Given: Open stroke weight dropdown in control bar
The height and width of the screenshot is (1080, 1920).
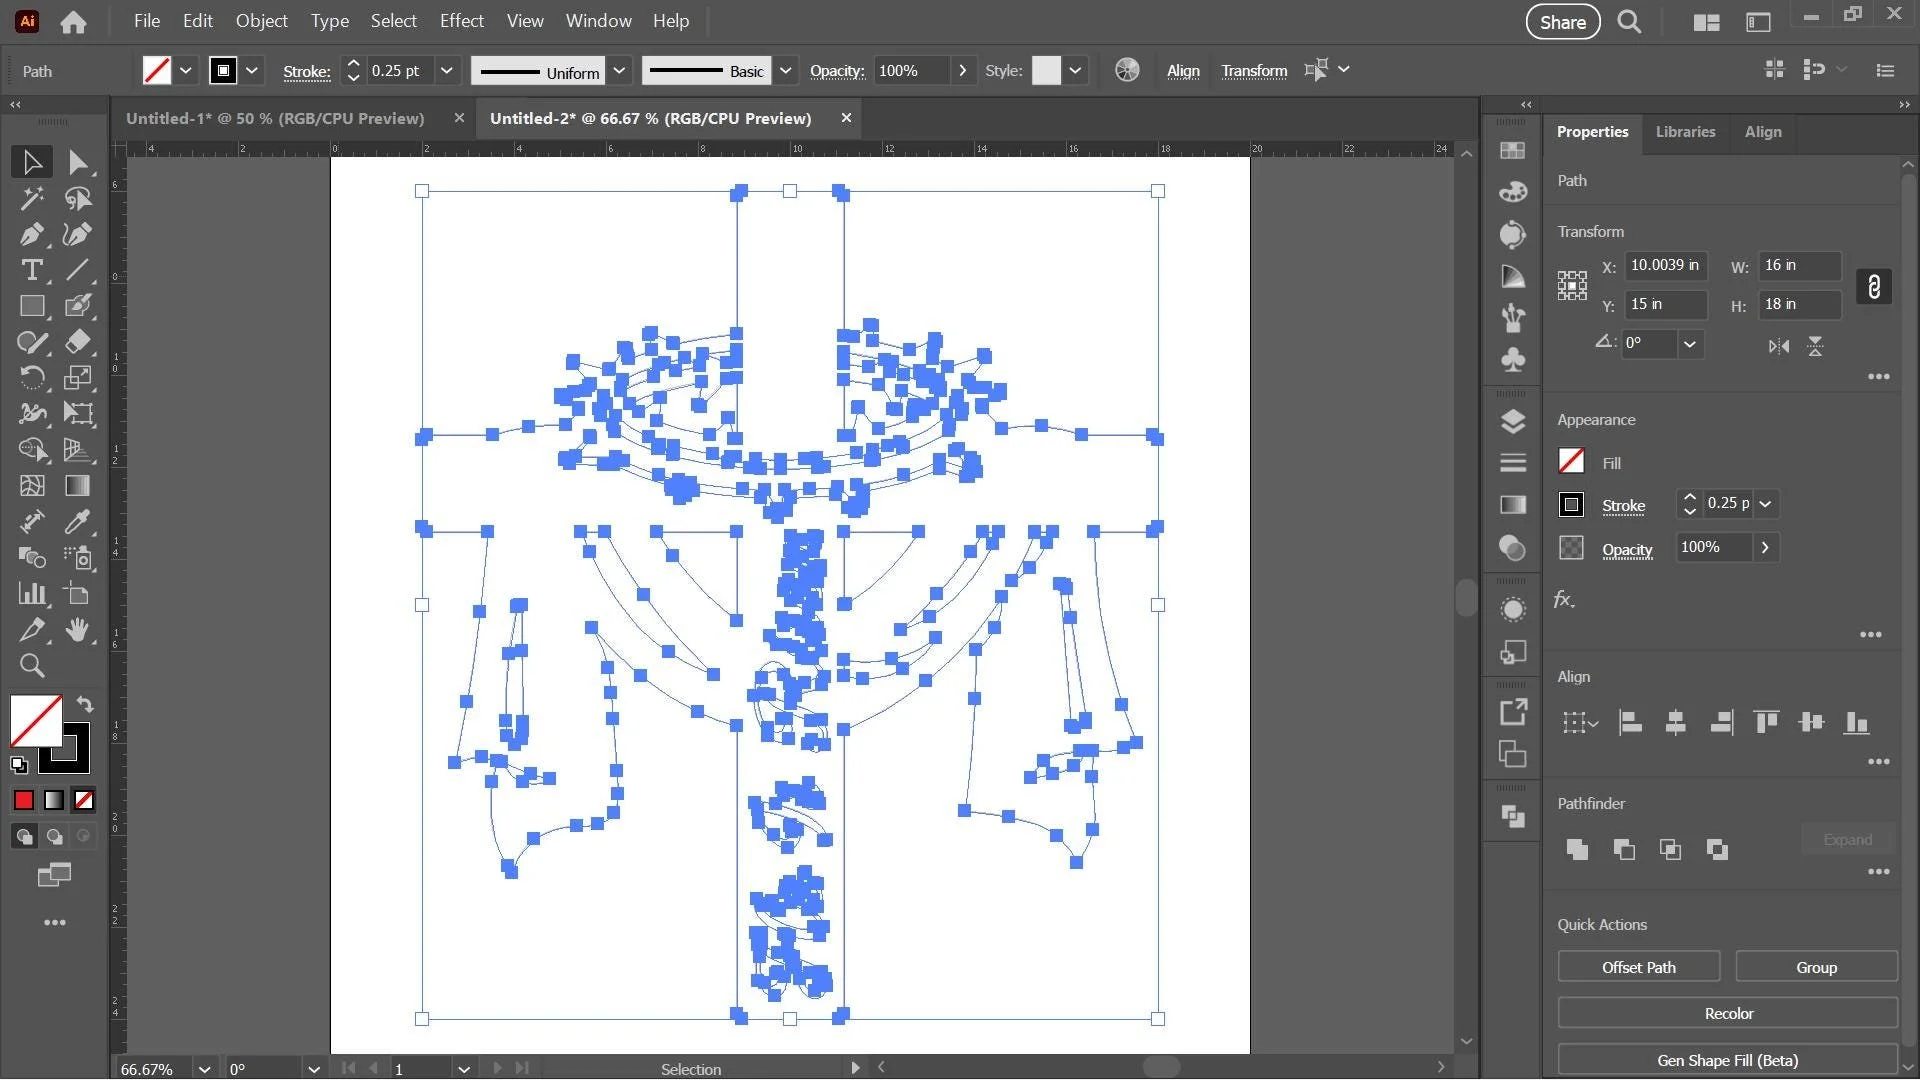Looking at the screenshot, I should click(x=446, y=70).
